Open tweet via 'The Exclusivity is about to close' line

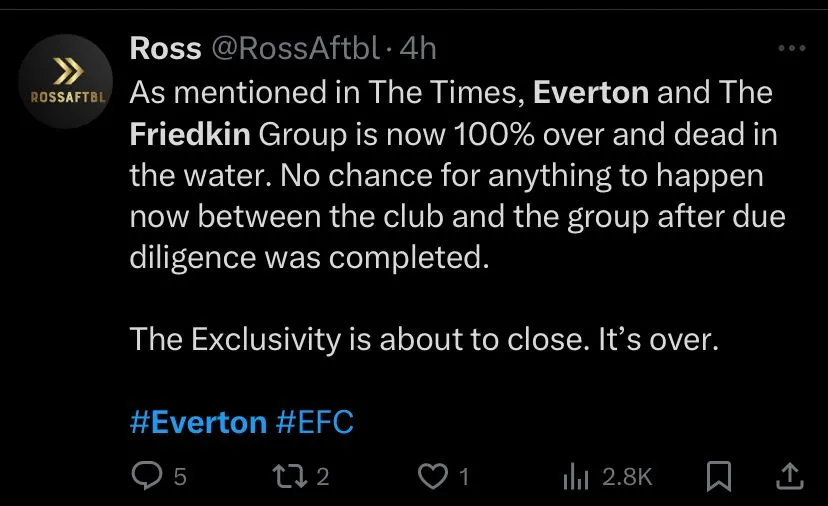424,340
